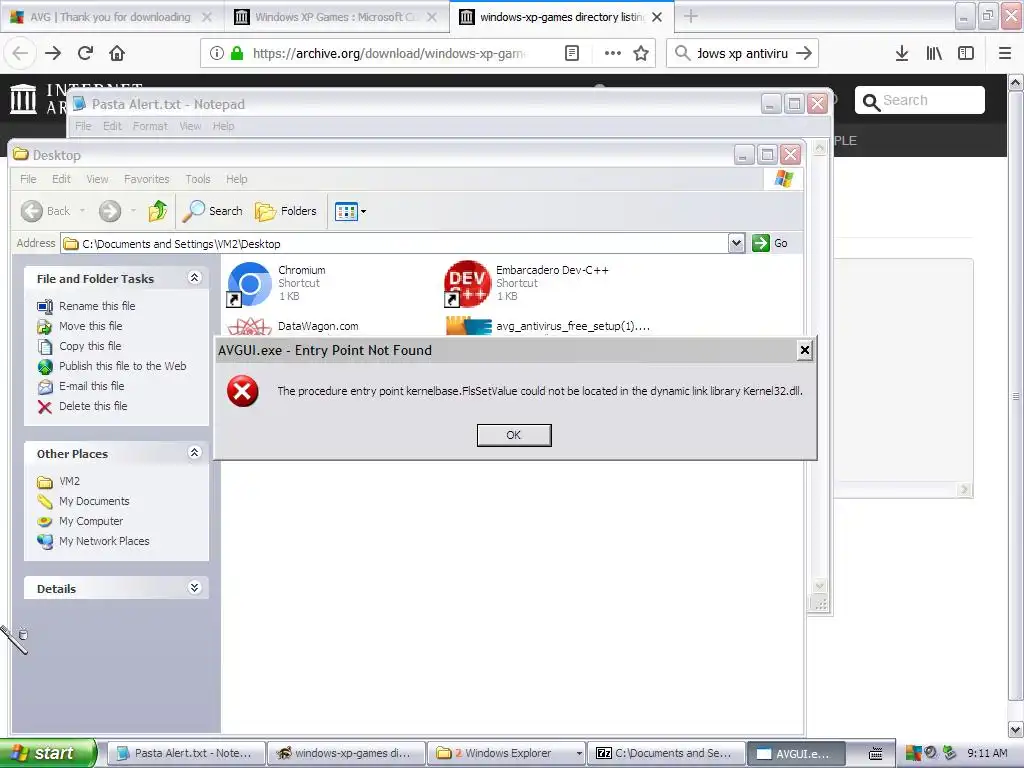Click the Start button
The height and width of the screenshot is (768, 1024).
[x=47, y=753]
